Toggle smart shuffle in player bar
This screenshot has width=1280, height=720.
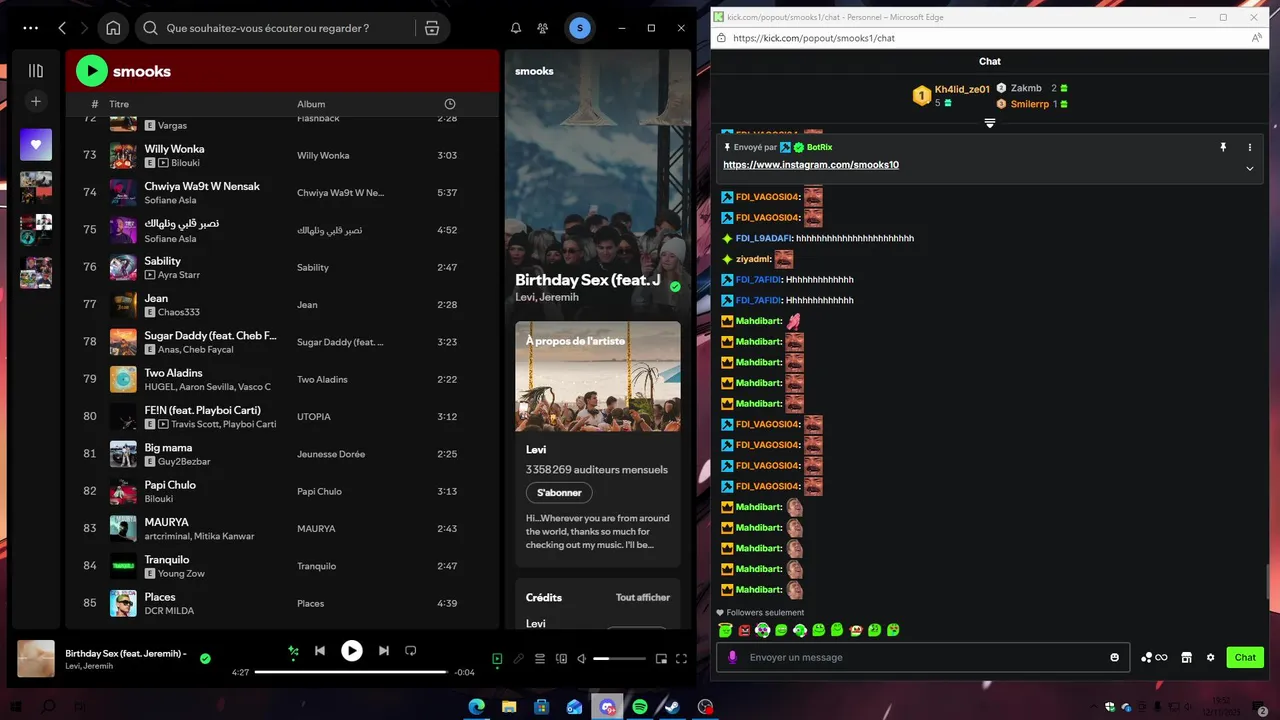[x=293, y=651]
